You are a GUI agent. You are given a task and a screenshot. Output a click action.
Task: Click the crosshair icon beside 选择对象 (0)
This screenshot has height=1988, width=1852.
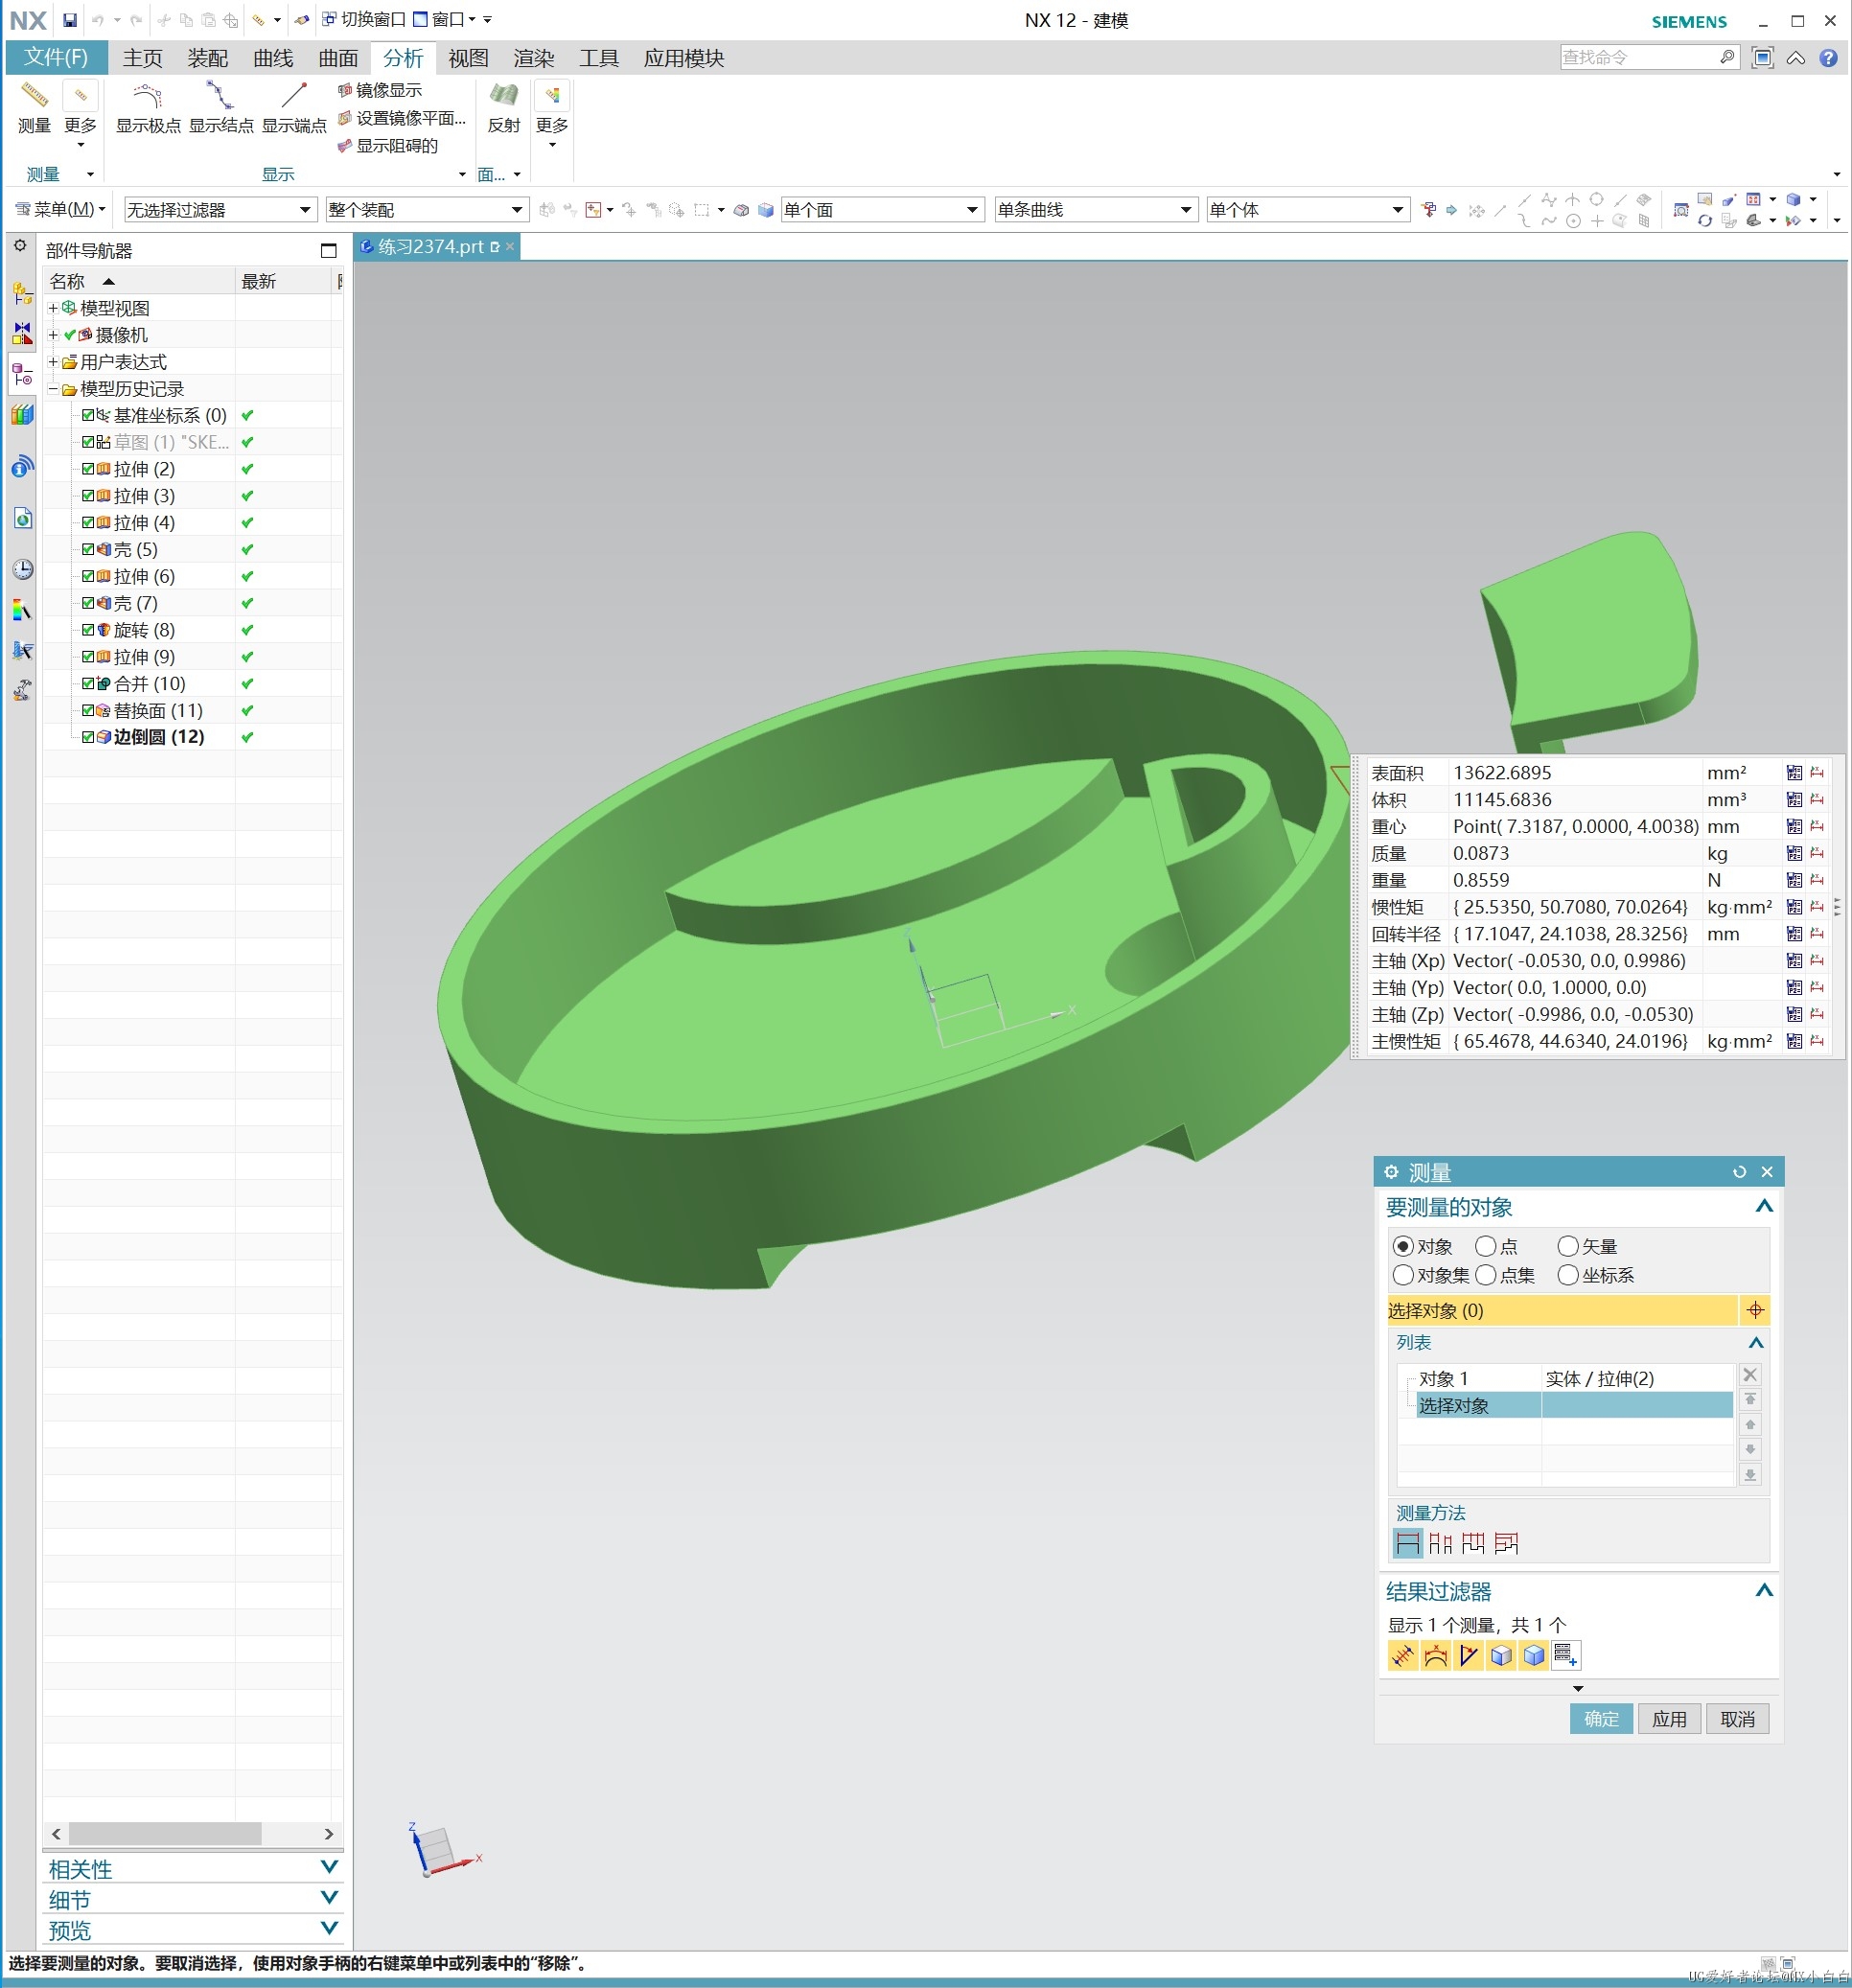[1755, 1310]
